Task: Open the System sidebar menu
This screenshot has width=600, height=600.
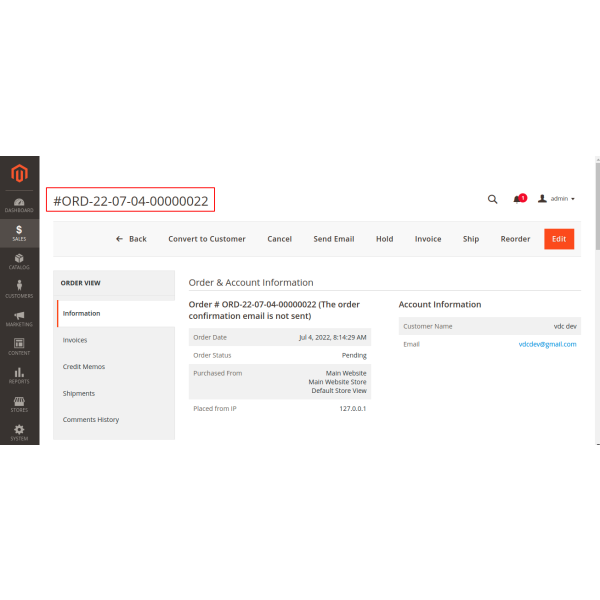Action: click(19, 432)
